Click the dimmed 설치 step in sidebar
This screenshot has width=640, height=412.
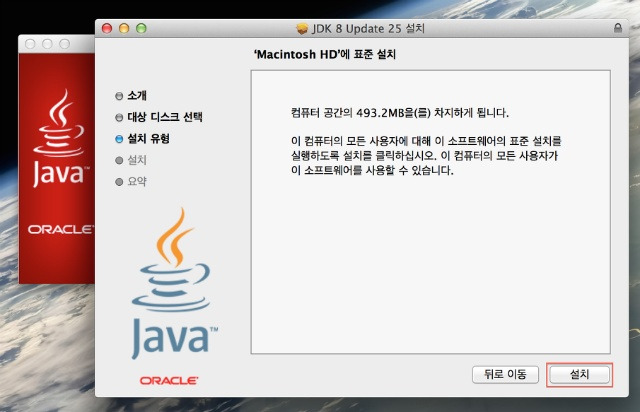137,160
